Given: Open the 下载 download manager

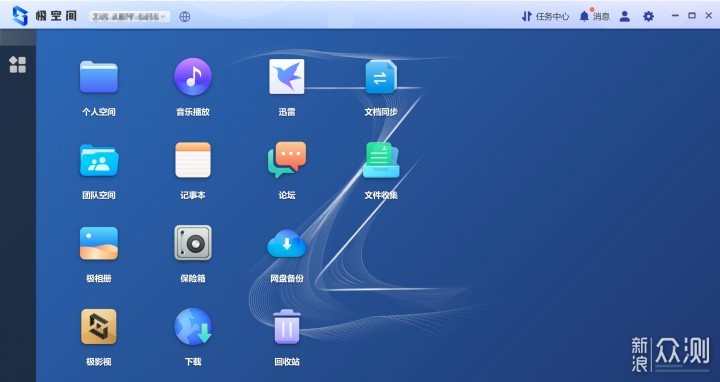Looking at the screenshot, I should click(193, 326).
